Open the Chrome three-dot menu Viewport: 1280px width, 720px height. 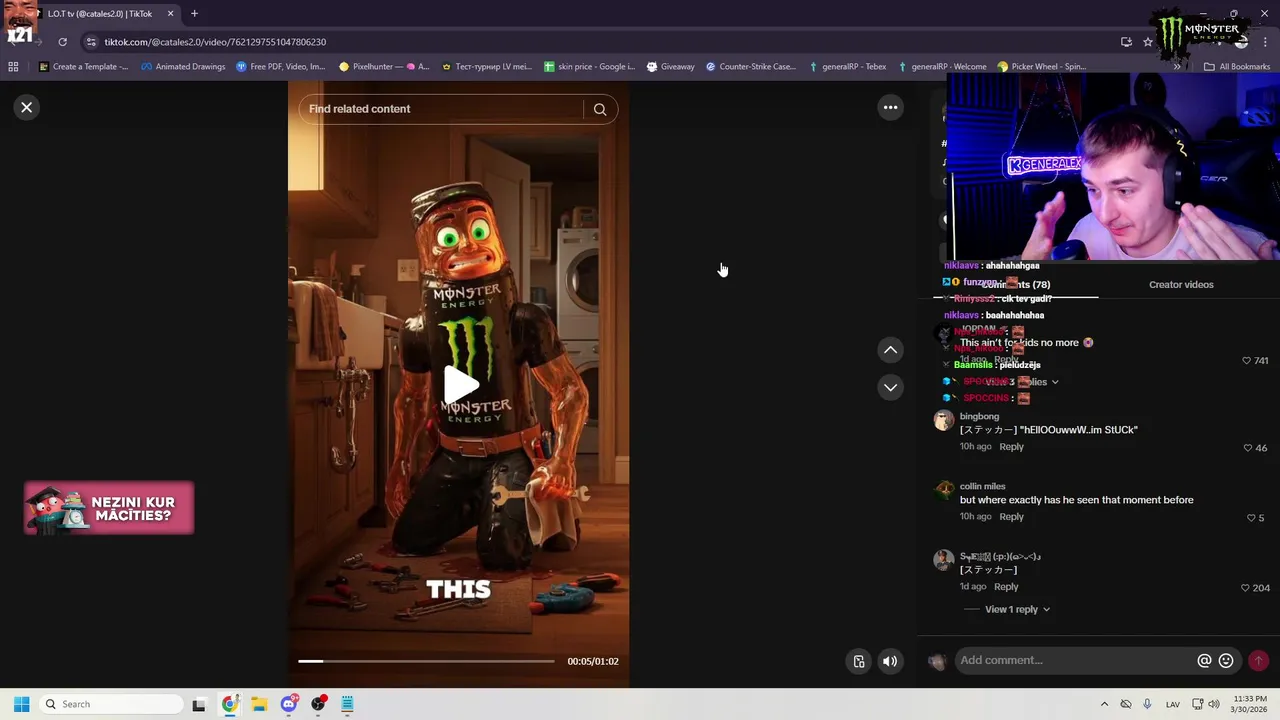pyautogui.click(x=1264, y=42)
